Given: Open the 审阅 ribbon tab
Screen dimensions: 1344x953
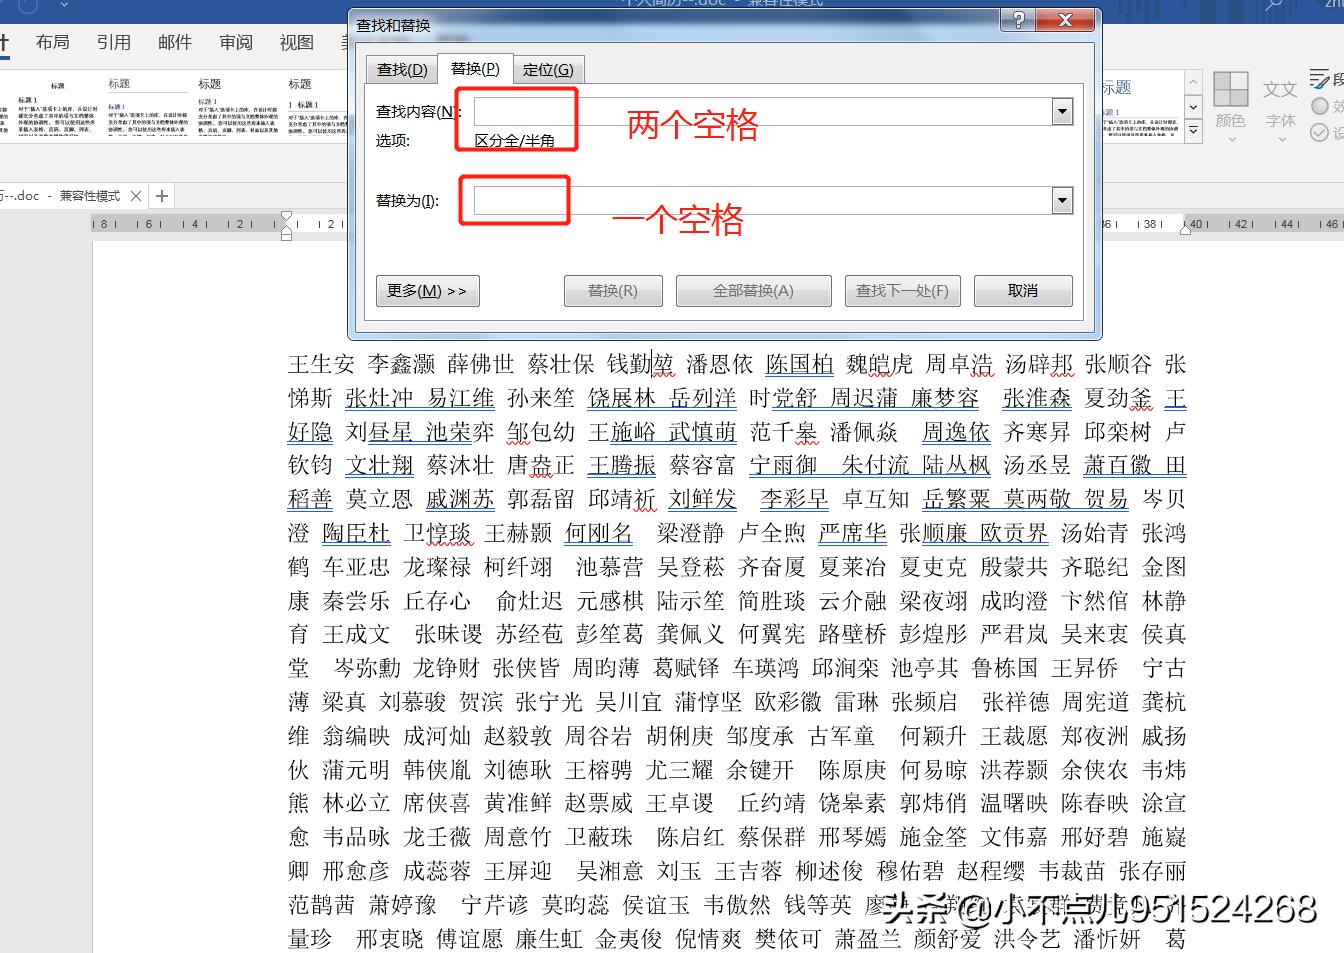Looking at the screenshot, I should tap(236, 42).
